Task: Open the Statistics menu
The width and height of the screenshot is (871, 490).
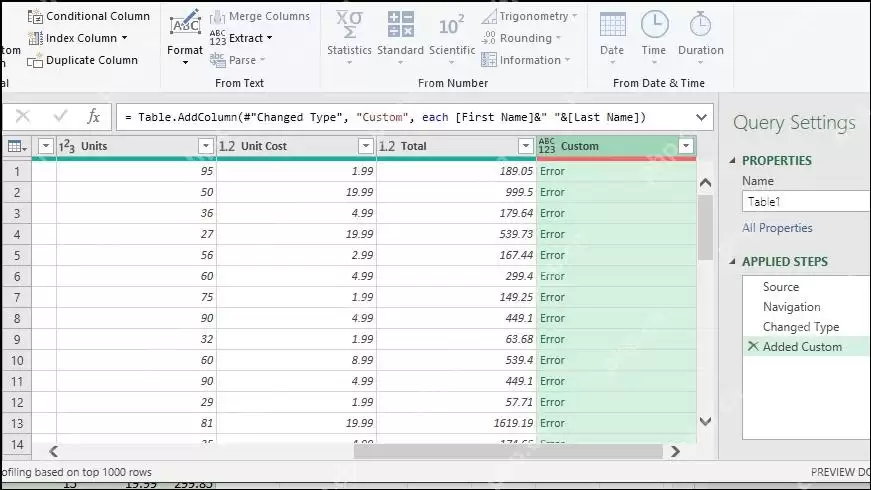Action: tap(349, 38)
